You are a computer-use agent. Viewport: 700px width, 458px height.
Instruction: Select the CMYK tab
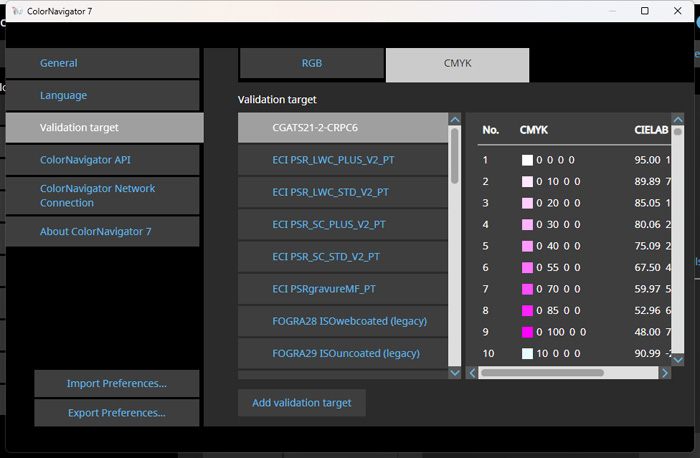(x=458, y=65)
